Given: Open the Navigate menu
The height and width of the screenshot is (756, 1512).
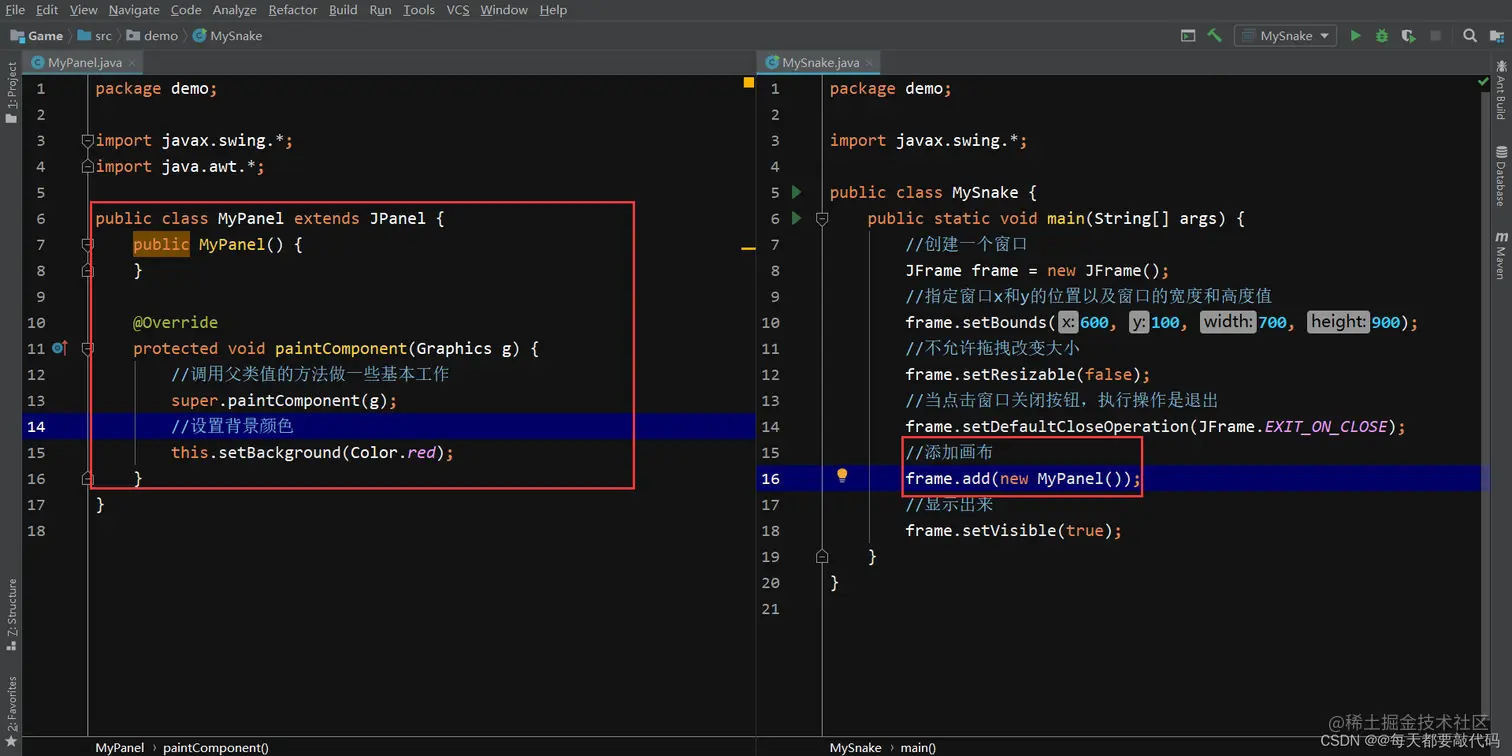Looking at the screenshot, I should coord(134,10).
